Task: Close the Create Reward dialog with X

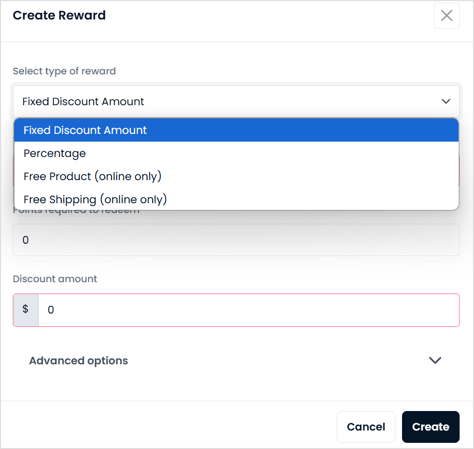Action: coord(447,16)
